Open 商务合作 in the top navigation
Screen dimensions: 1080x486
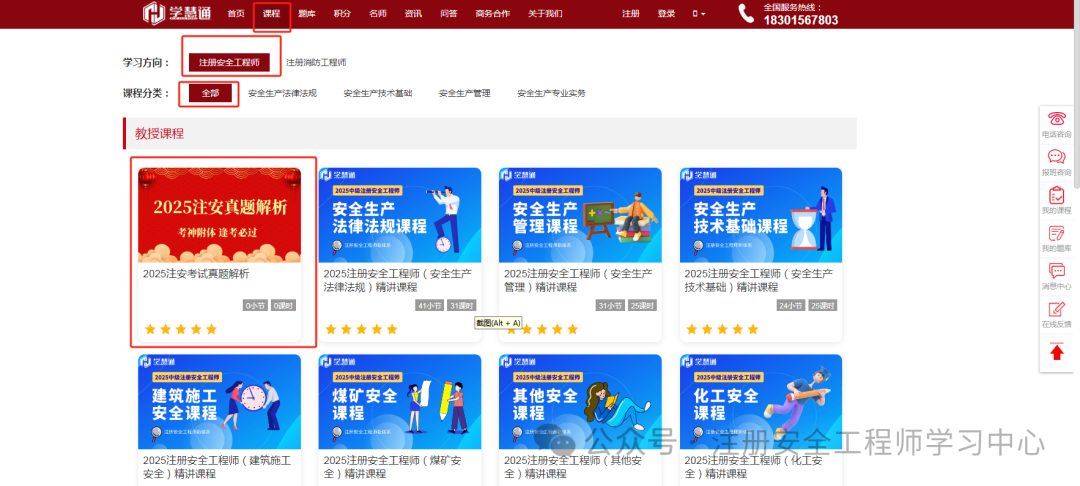click(492, 14)
